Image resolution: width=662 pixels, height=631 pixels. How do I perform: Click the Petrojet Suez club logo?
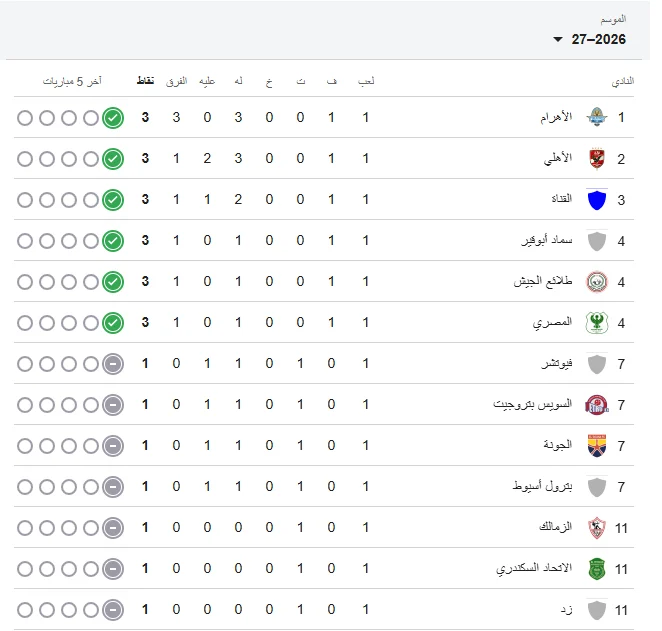[597, 405]
